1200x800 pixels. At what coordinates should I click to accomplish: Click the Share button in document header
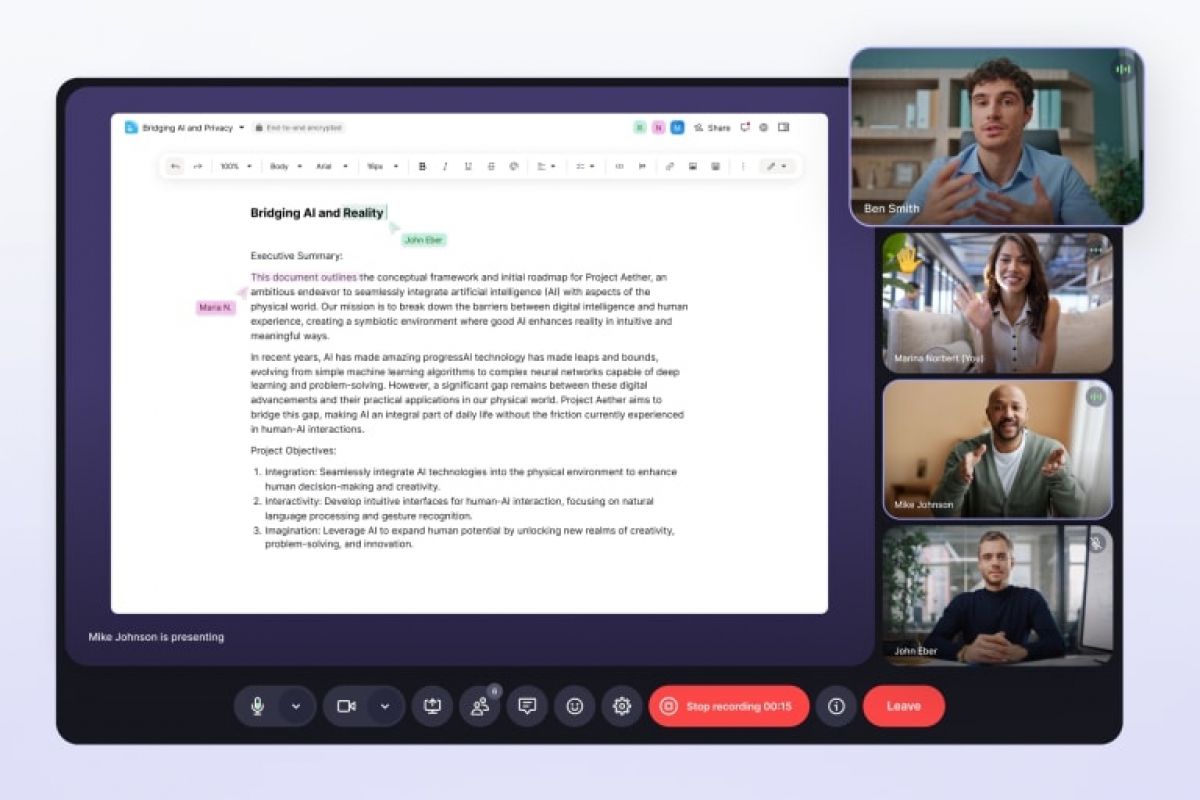pyautogui.click(x=713, y=128)
